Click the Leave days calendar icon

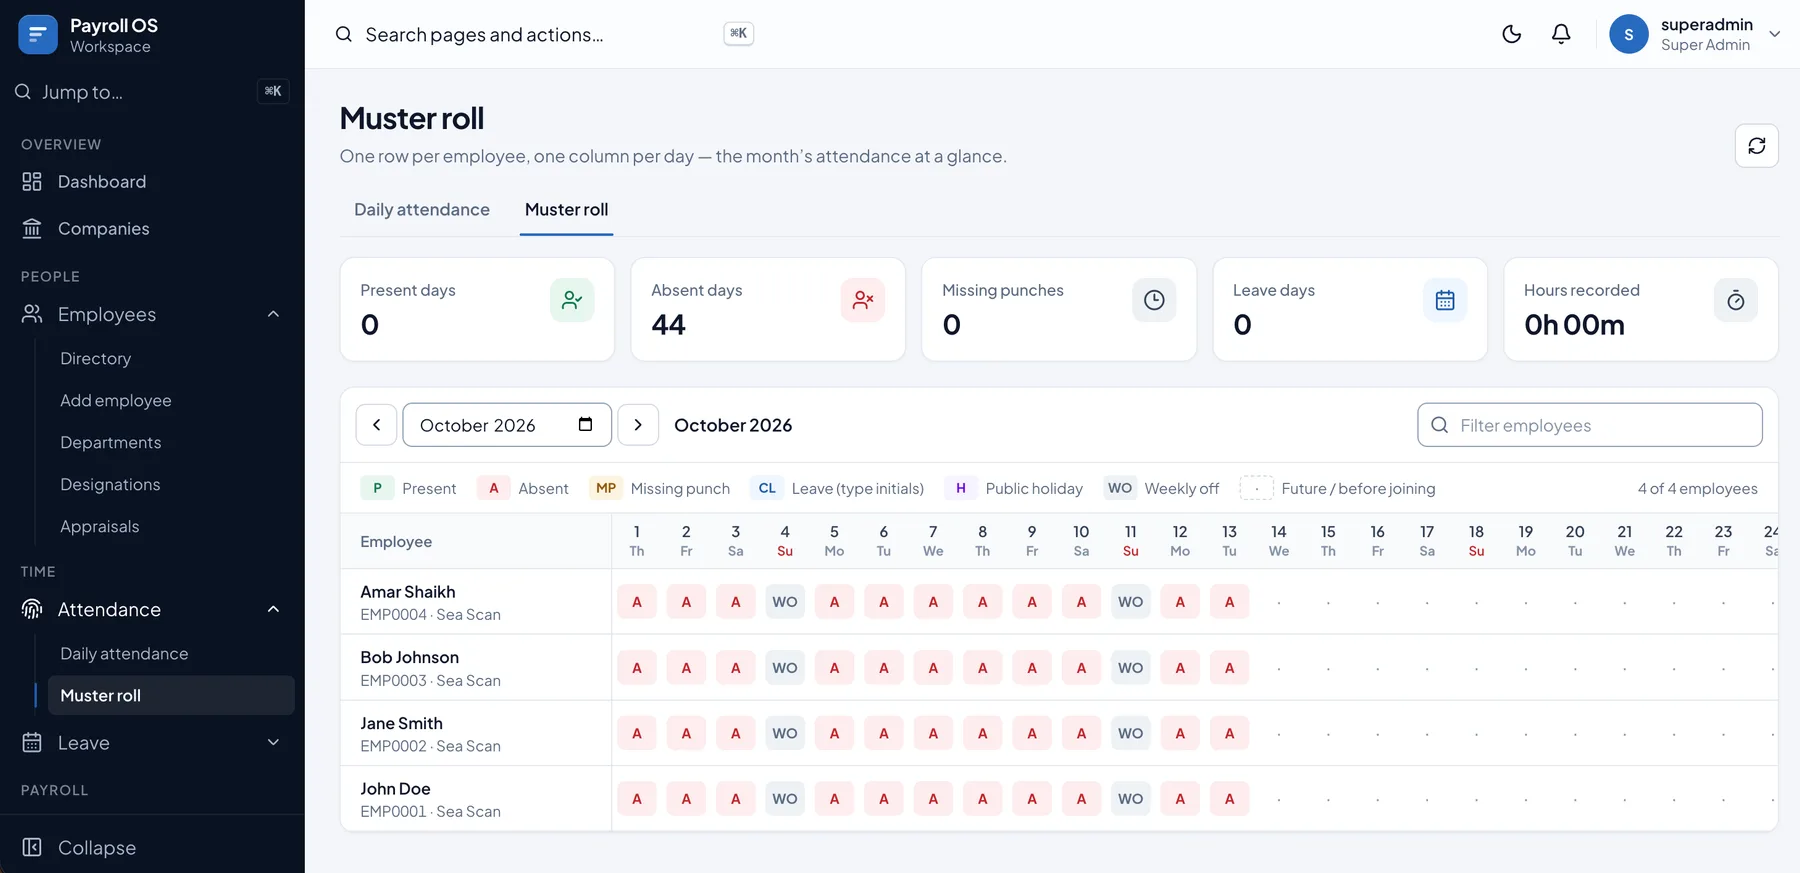pyautogui.click(x=1445, y=300)
